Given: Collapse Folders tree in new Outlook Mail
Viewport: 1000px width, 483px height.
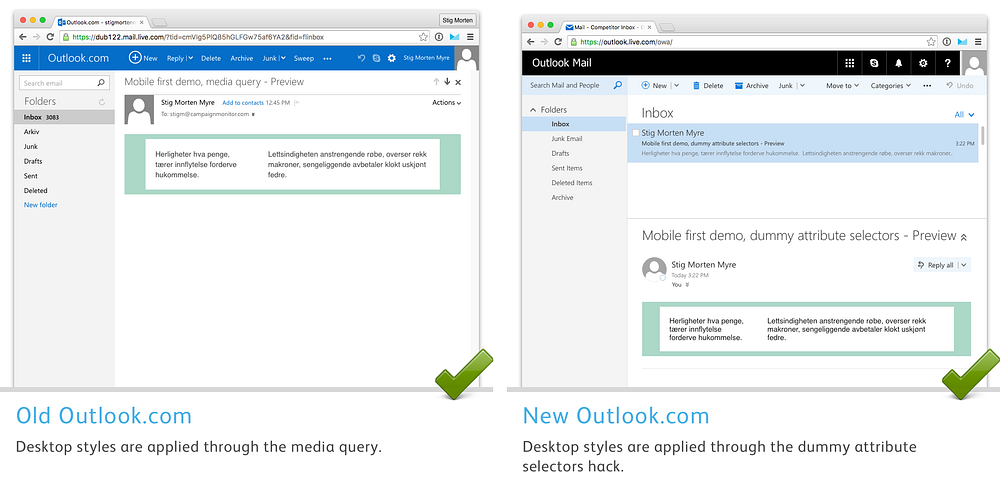Looking at the screenshot, I should [533, 110].
